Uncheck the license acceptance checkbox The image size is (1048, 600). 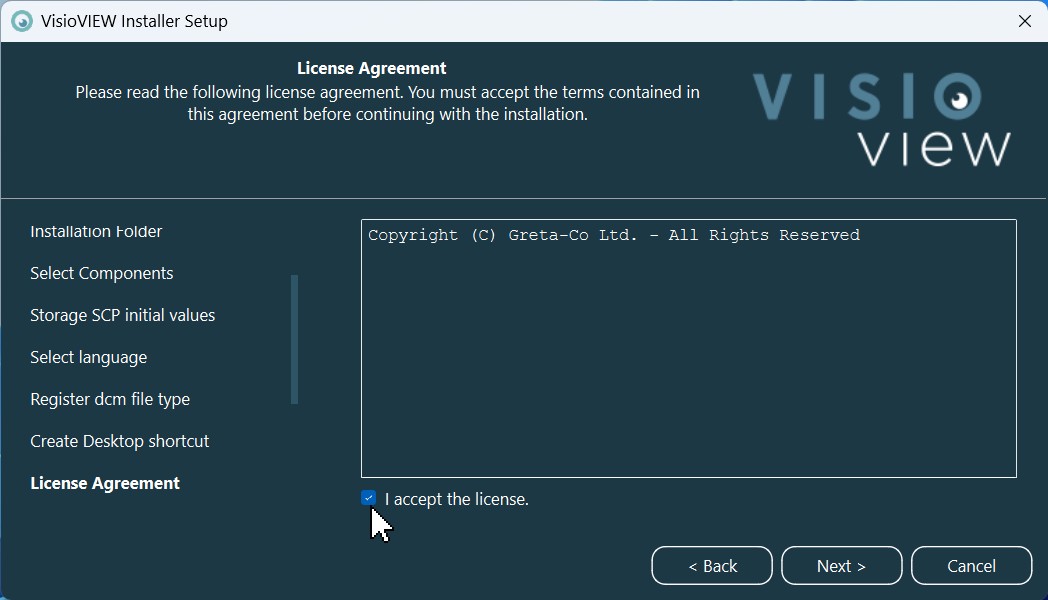click(x=369, y=498)
